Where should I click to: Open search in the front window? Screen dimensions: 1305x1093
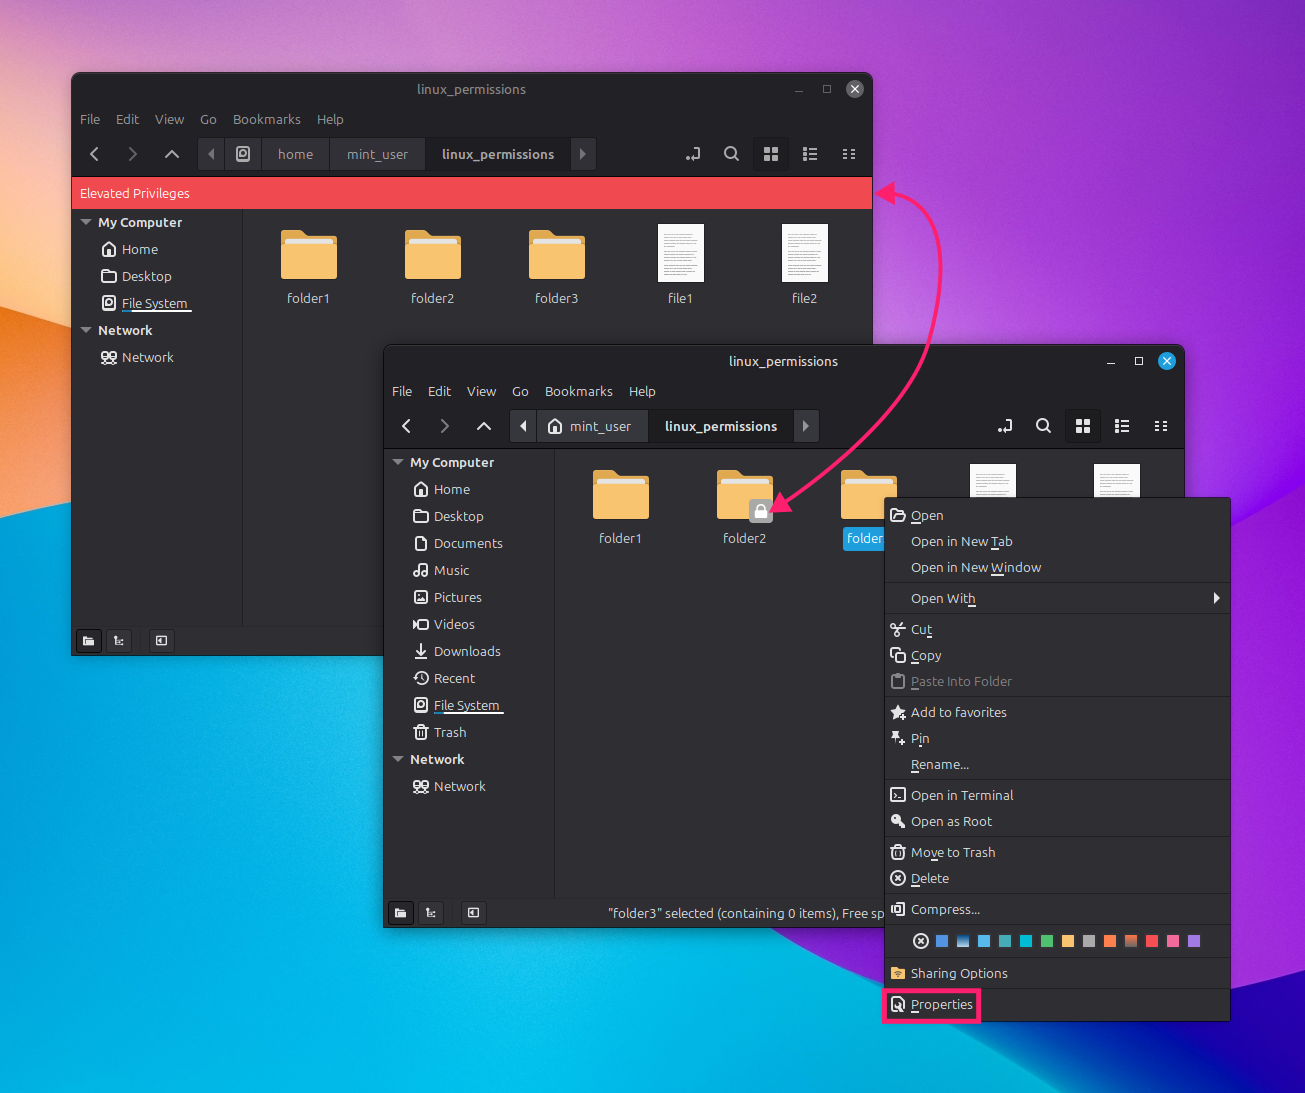(1043, 426)
